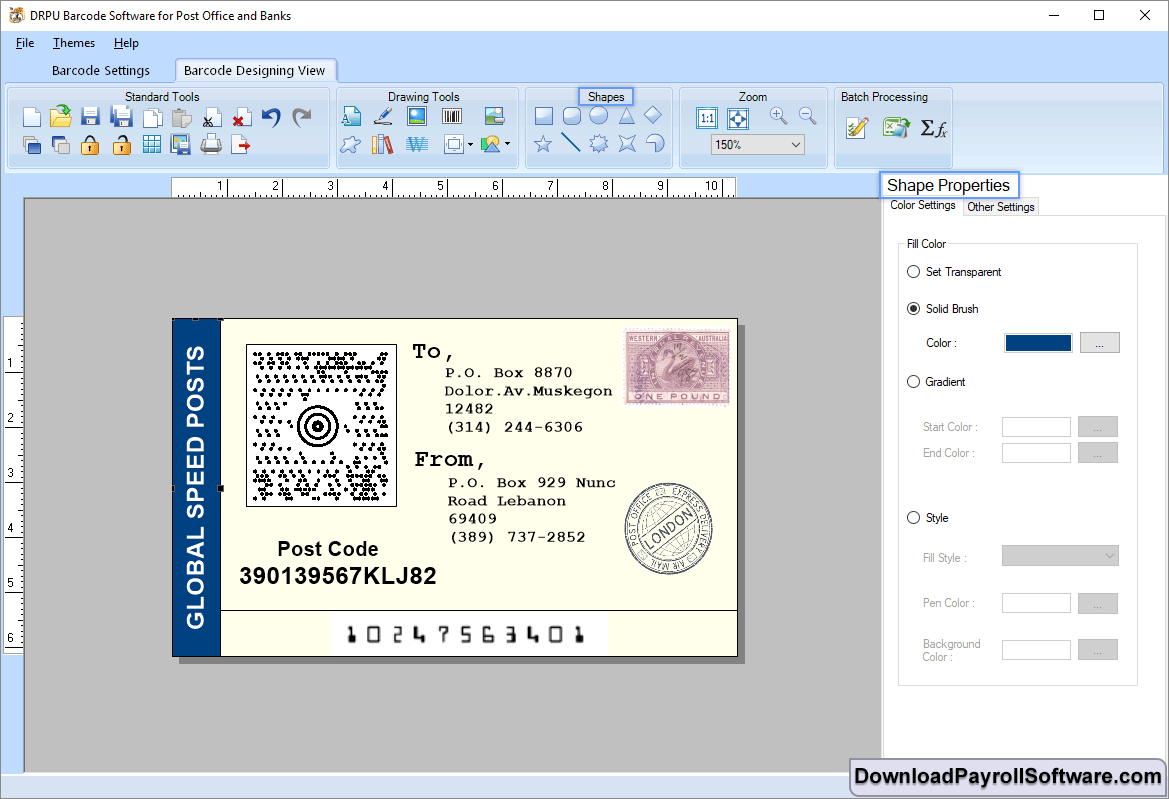
Task: Select the Diamond shape
Action: 652,115
